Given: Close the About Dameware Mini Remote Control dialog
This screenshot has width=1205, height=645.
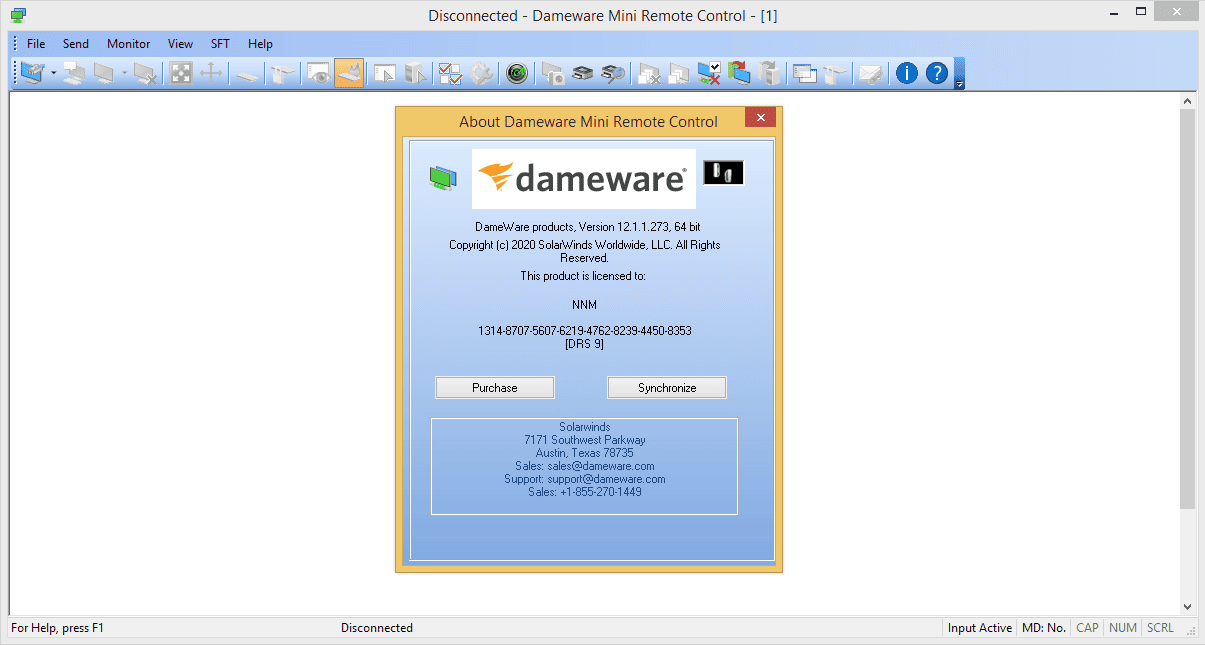Looking at the screenshot, I should tap(760, 118).
